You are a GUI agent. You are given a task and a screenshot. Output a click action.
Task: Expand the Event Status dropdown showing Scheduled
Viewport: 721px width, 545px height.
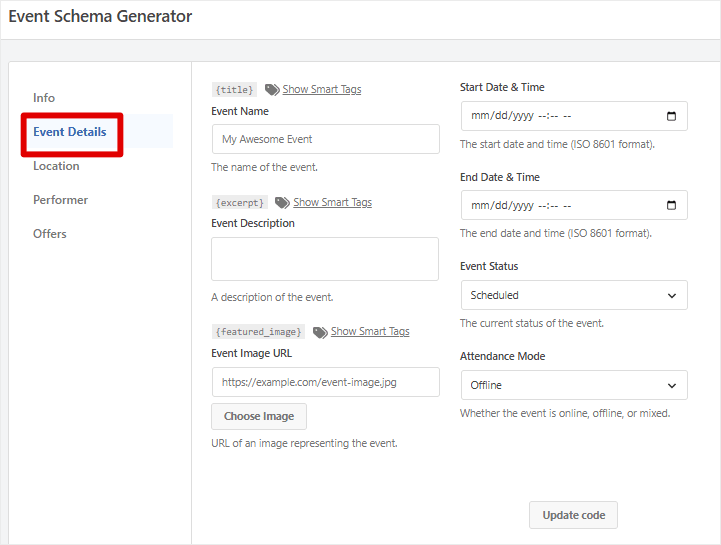[x=574, y=295]
